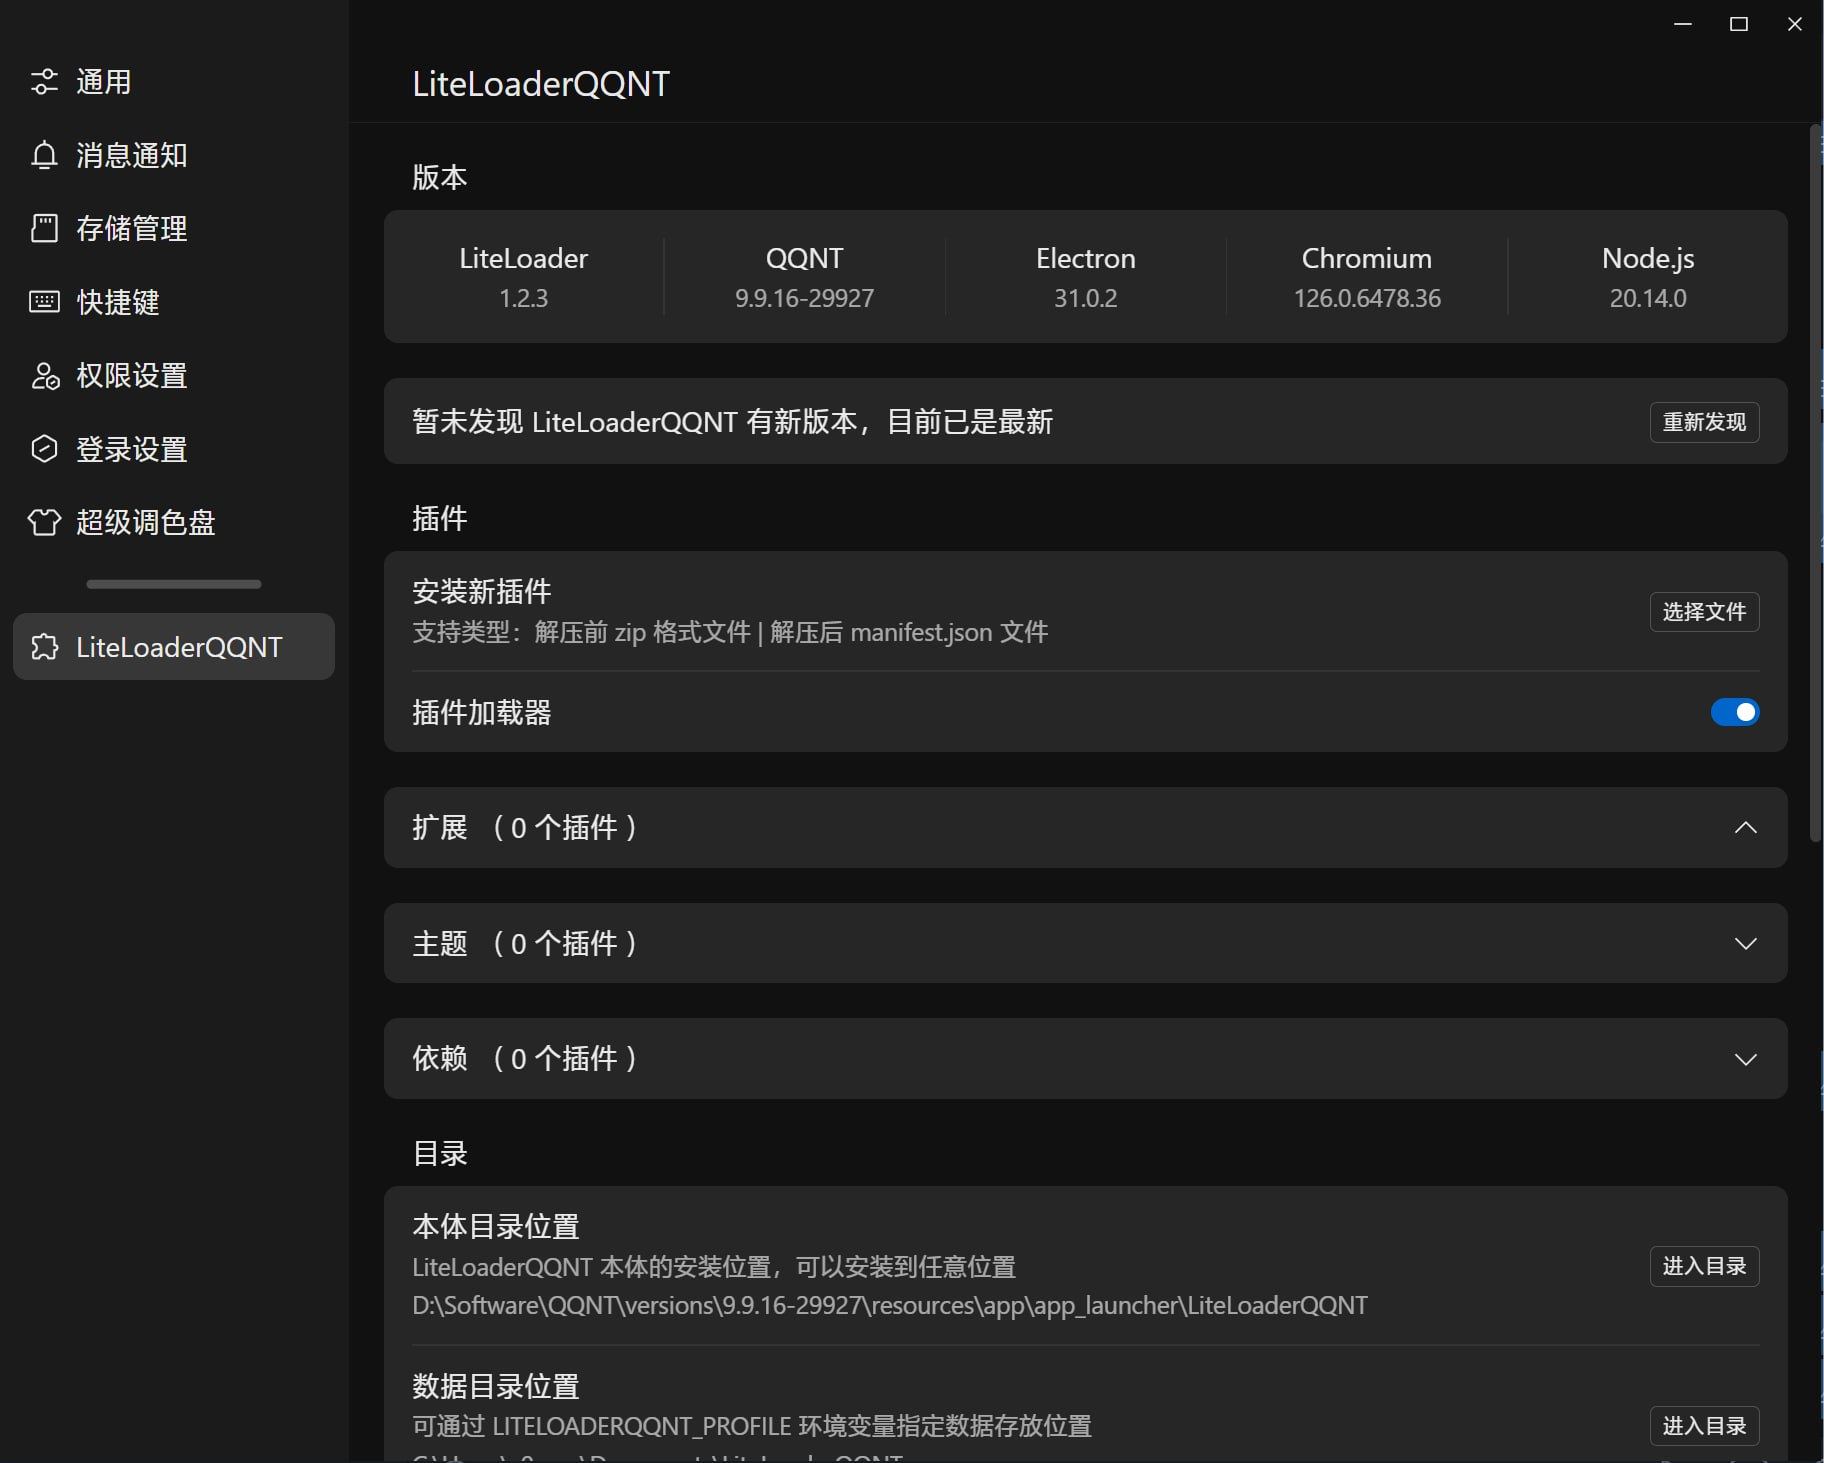Click the General settings sliders icon
The image size is (1824, 1463).
click(x=44, y=82)
